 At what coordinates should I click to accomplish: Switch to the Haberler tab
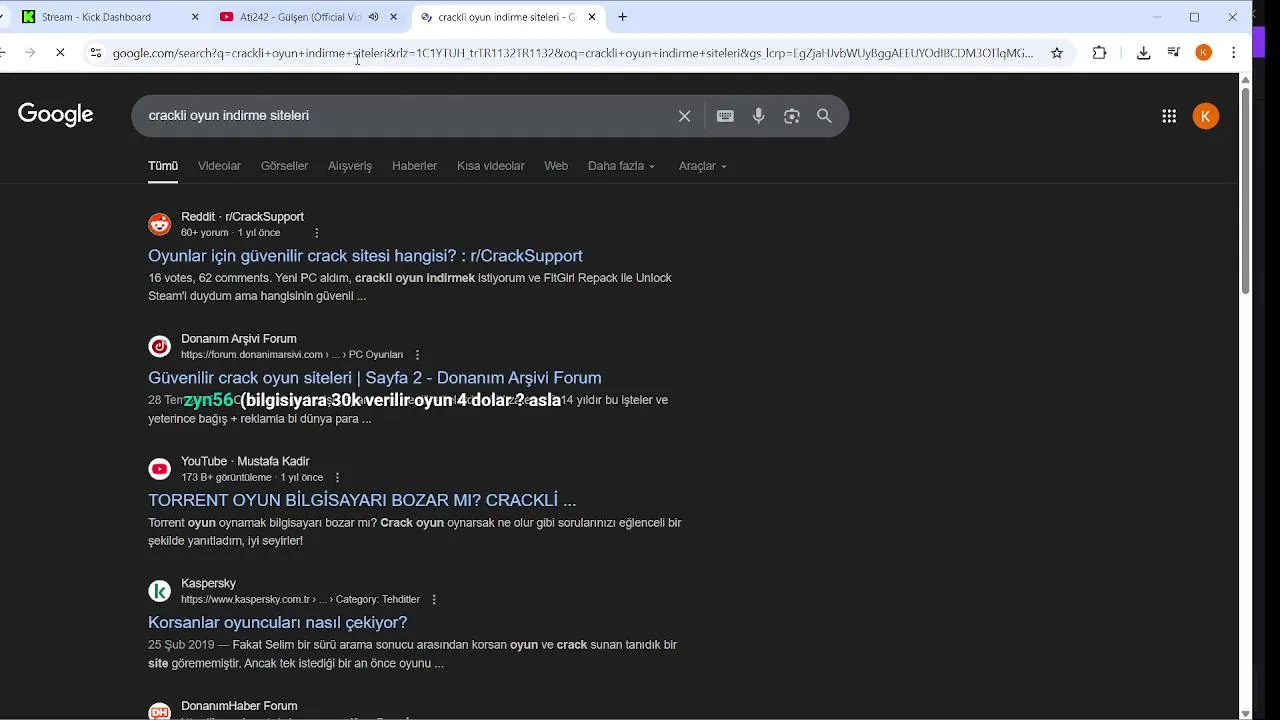pos(414,166)
